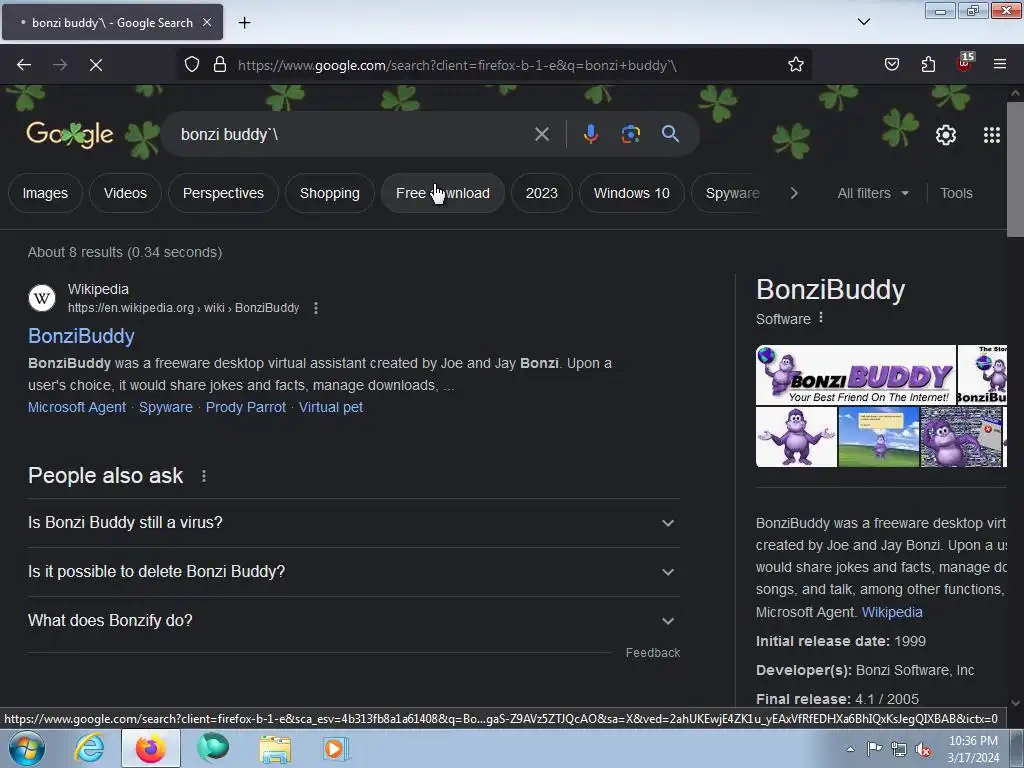
Task: Switch to the Images filter
Action: coord(45,193)
